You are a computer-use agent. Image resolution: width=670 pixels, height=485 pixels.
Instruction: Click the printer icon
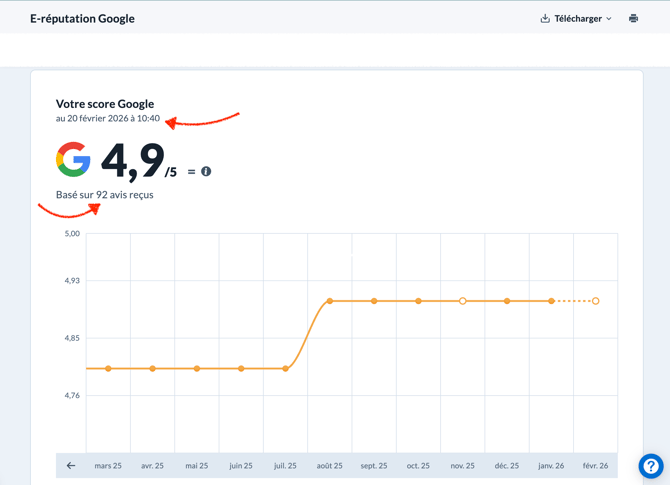(633, 18)
